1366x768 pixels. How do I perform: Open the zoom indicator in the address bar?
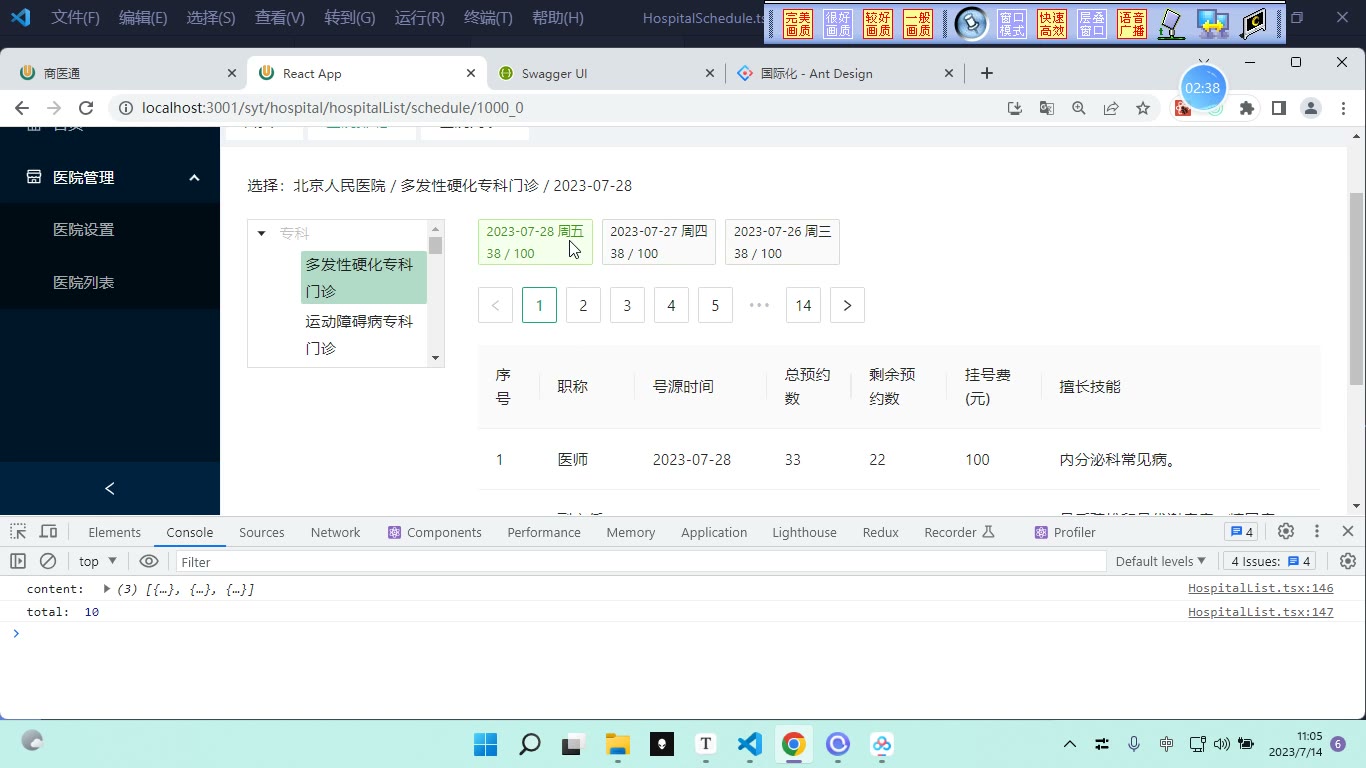coord(1079,108)
